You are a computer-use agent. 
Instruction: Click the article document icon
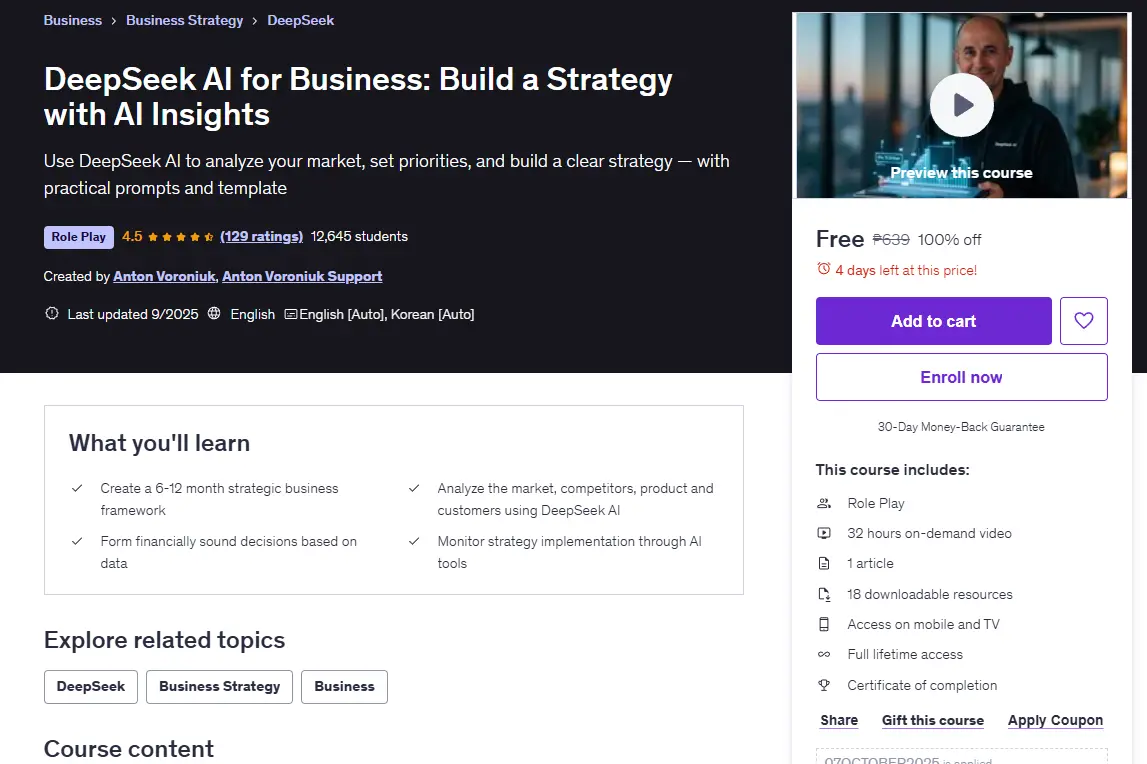click(x=824, y=563)
